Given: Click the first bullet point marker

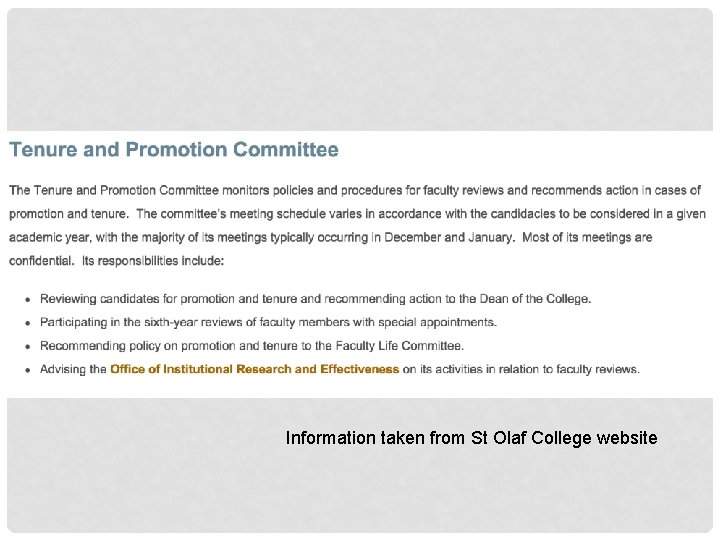Looking at the screenshot, I should click(28, 300).
